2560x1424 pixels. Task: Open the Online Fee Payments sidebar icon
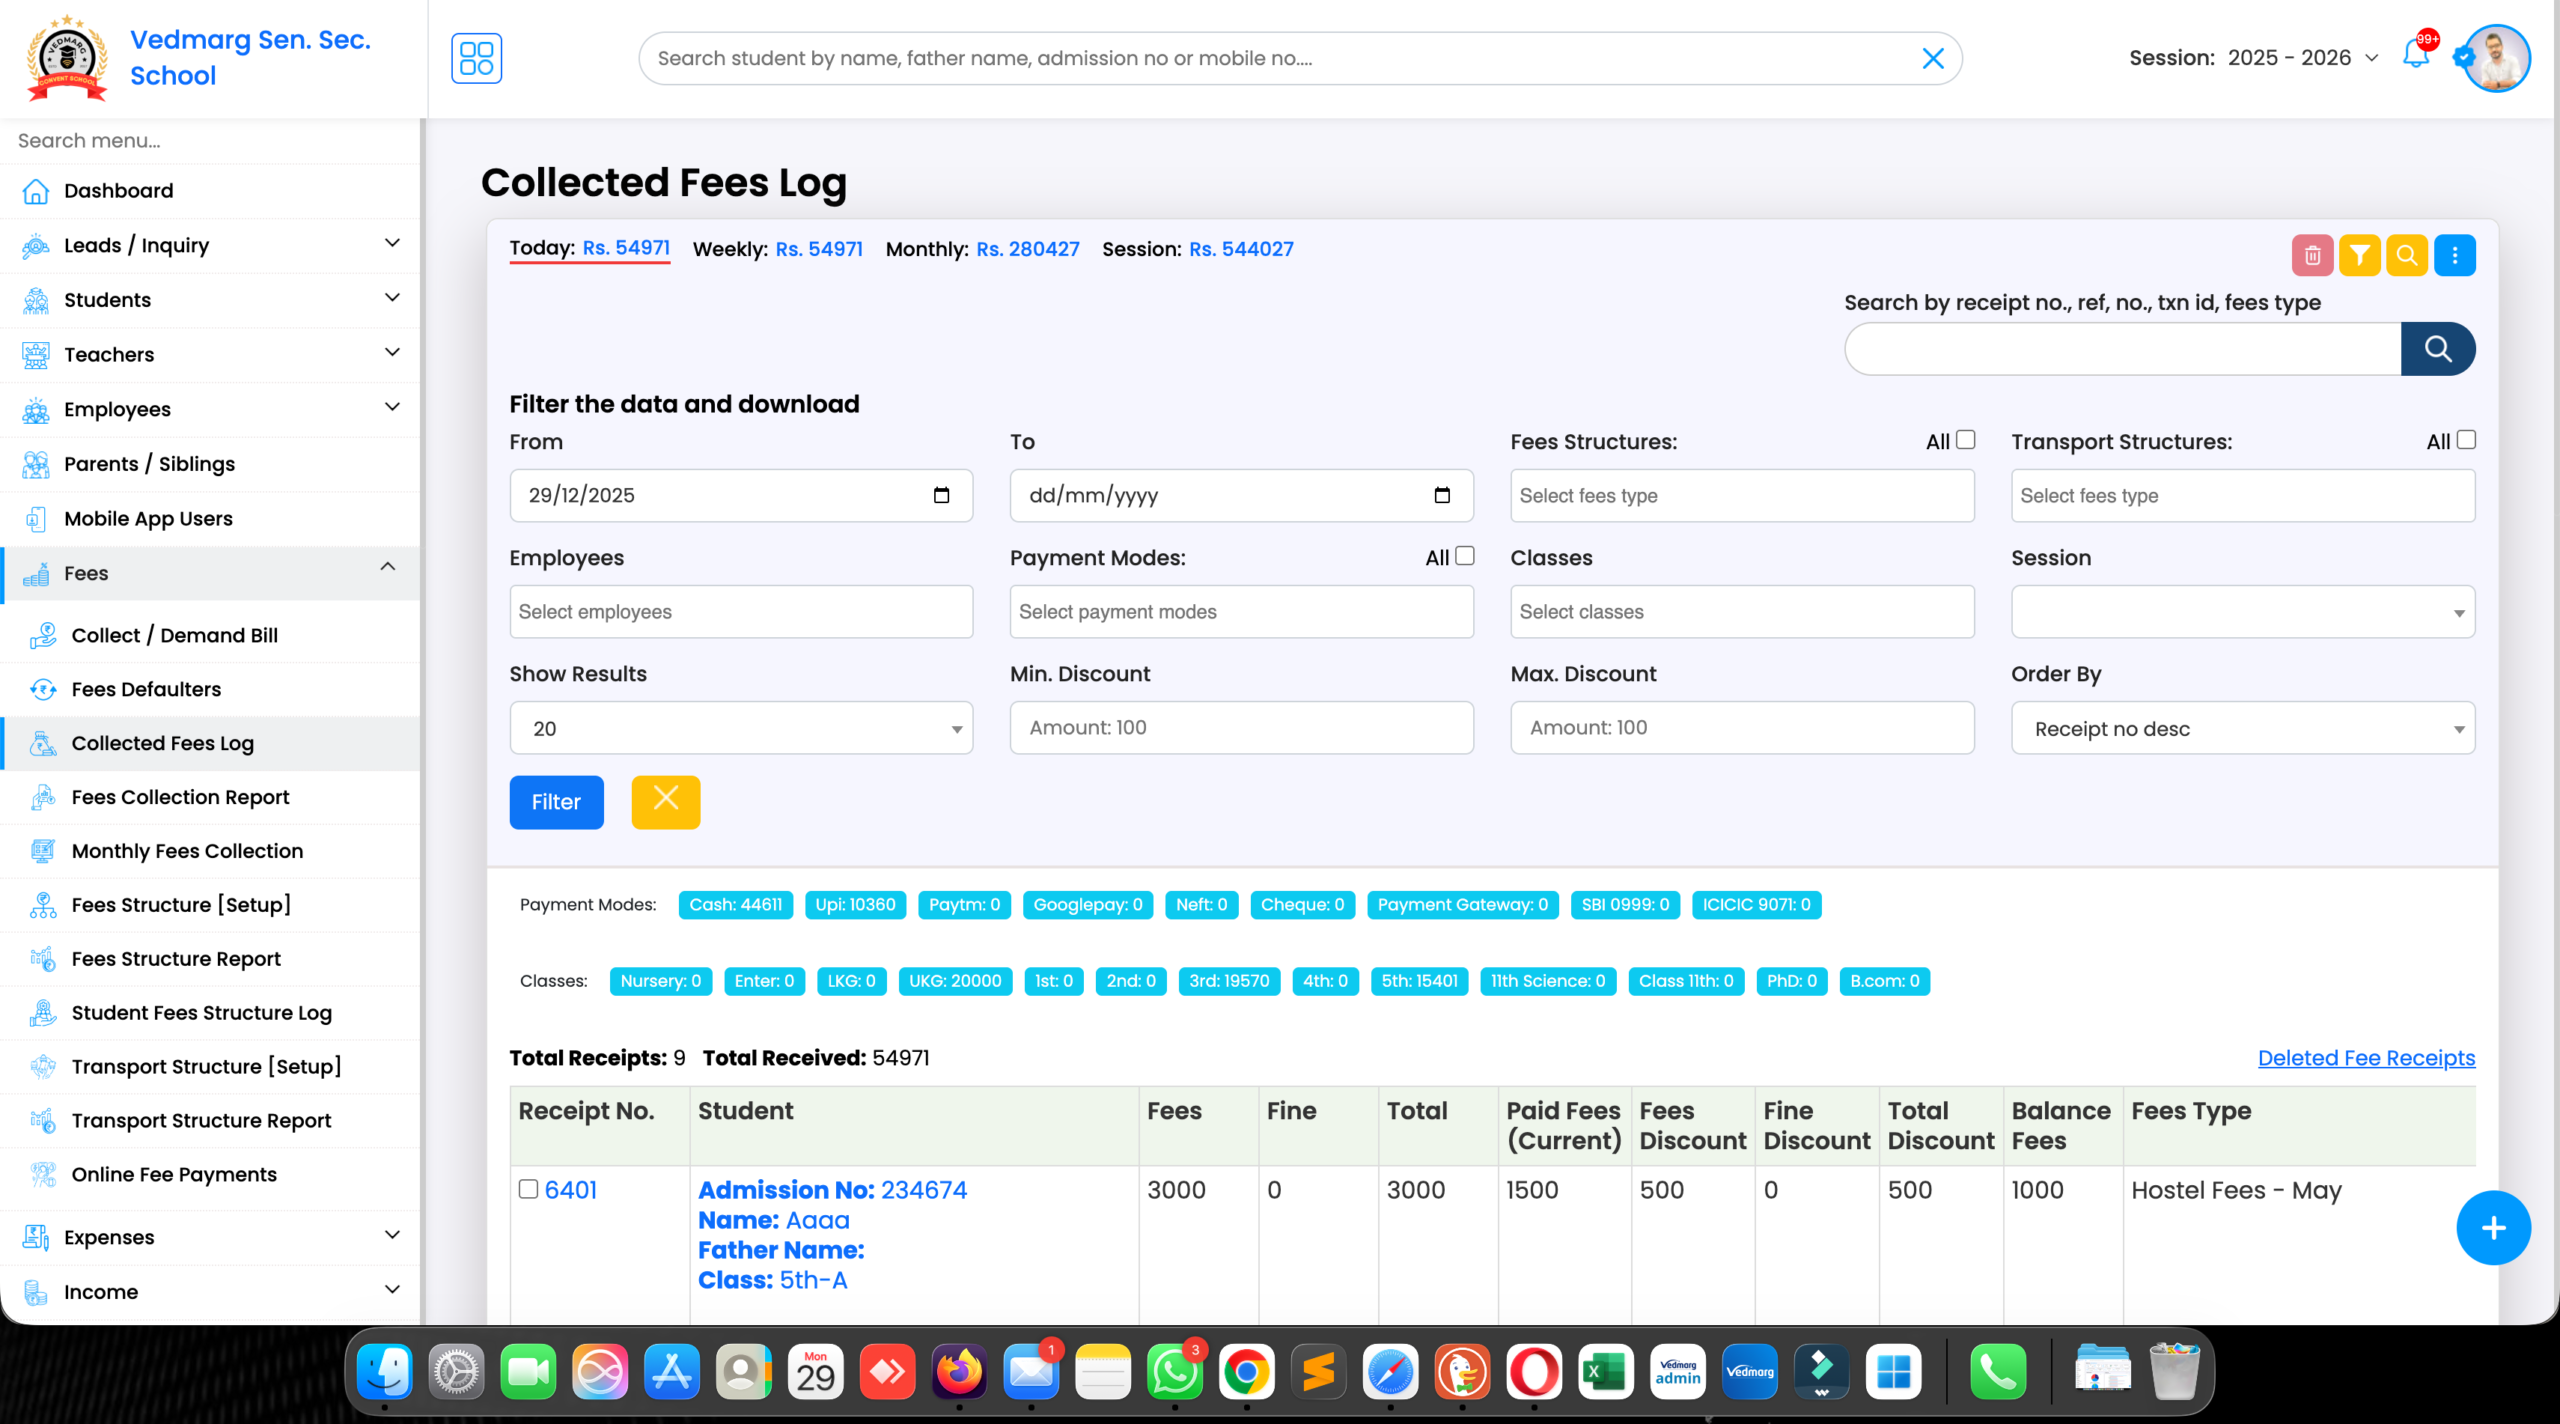pyautogui.click(x=44, y=1175)
